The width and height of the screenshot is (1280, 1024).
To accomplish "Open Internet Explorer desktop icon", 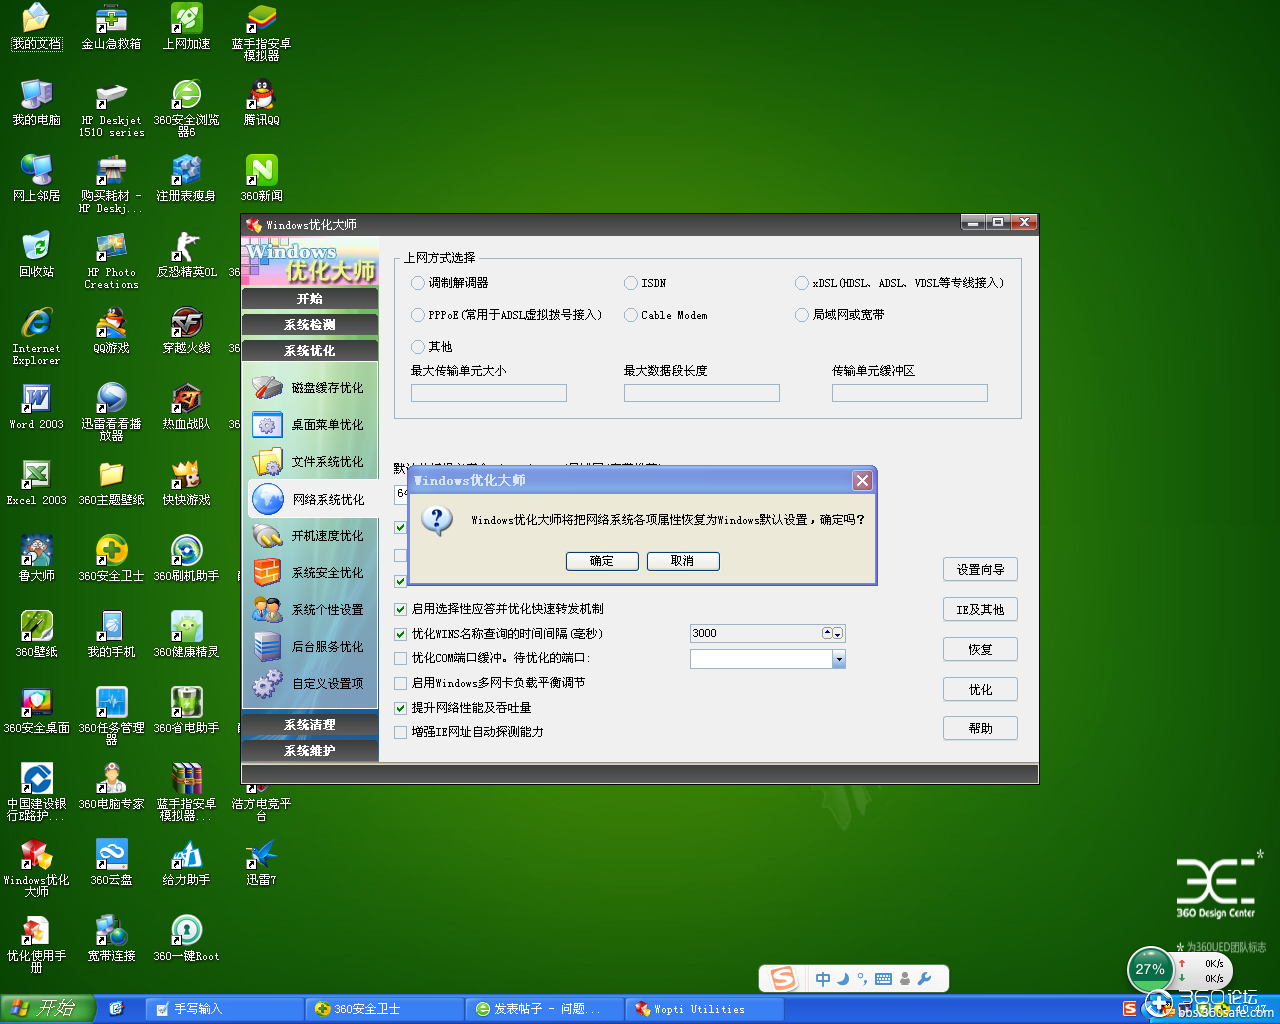I will point(36,337).
